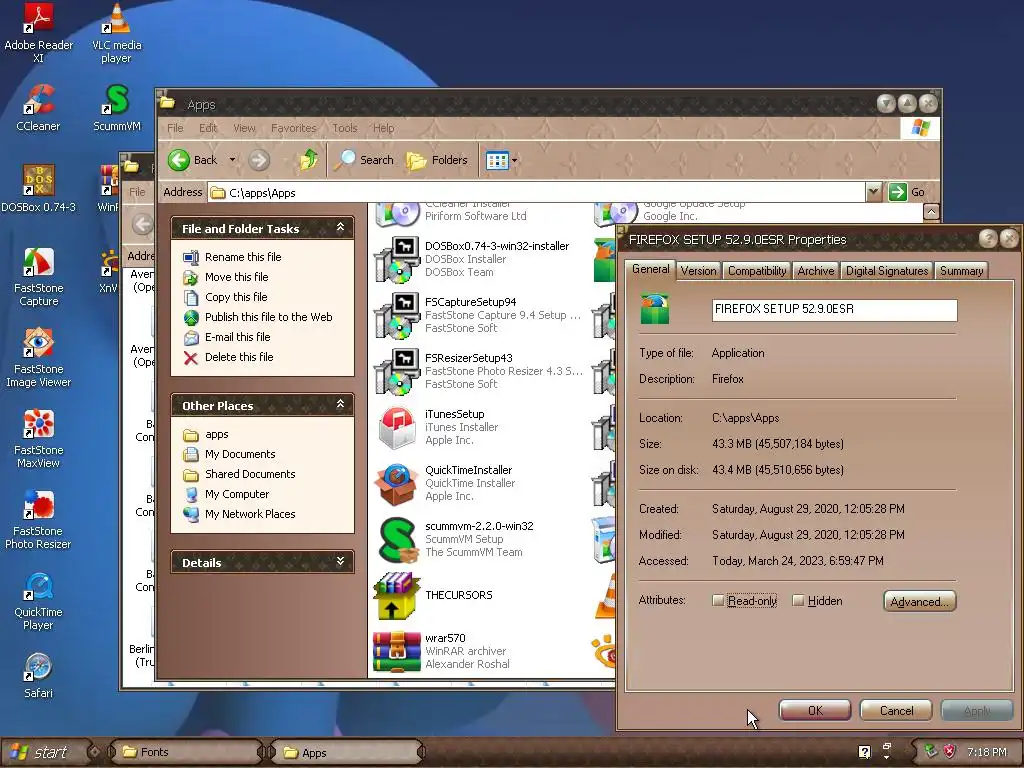Click Cancel in Properties dialog
Screen dimensions: 1024x768
coord(896,711)
